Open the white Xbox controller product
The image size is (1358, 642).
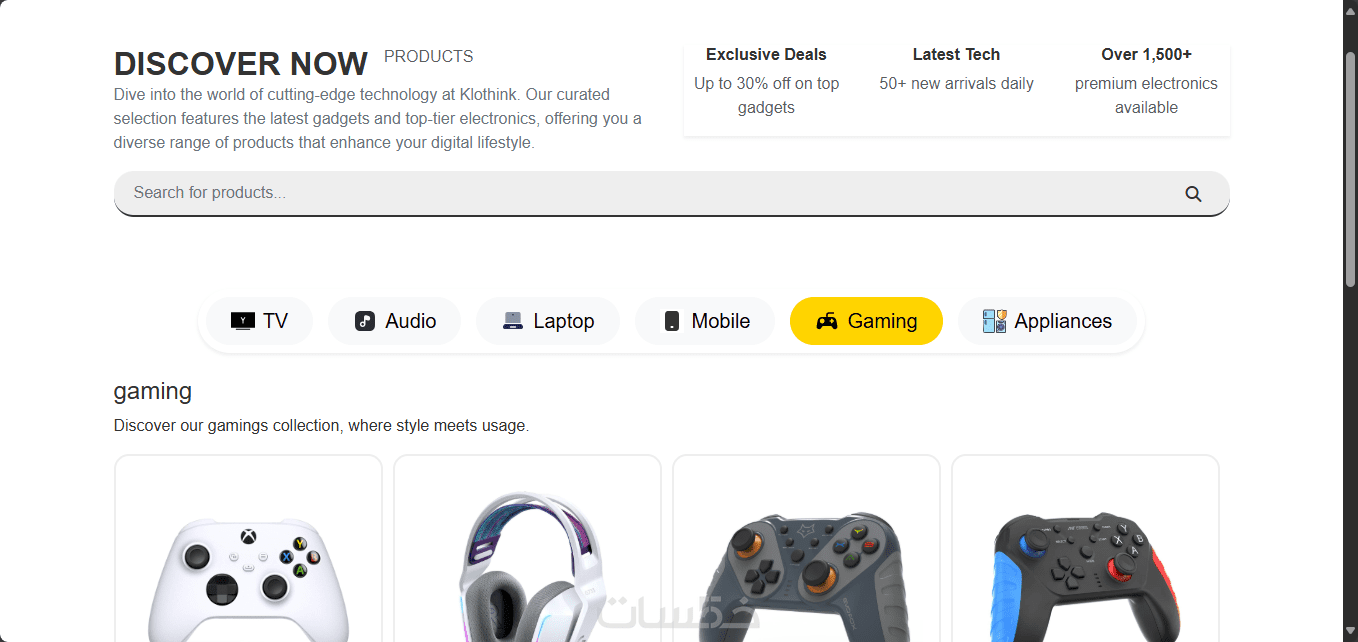pyautogui.click(x=248, y=549)
